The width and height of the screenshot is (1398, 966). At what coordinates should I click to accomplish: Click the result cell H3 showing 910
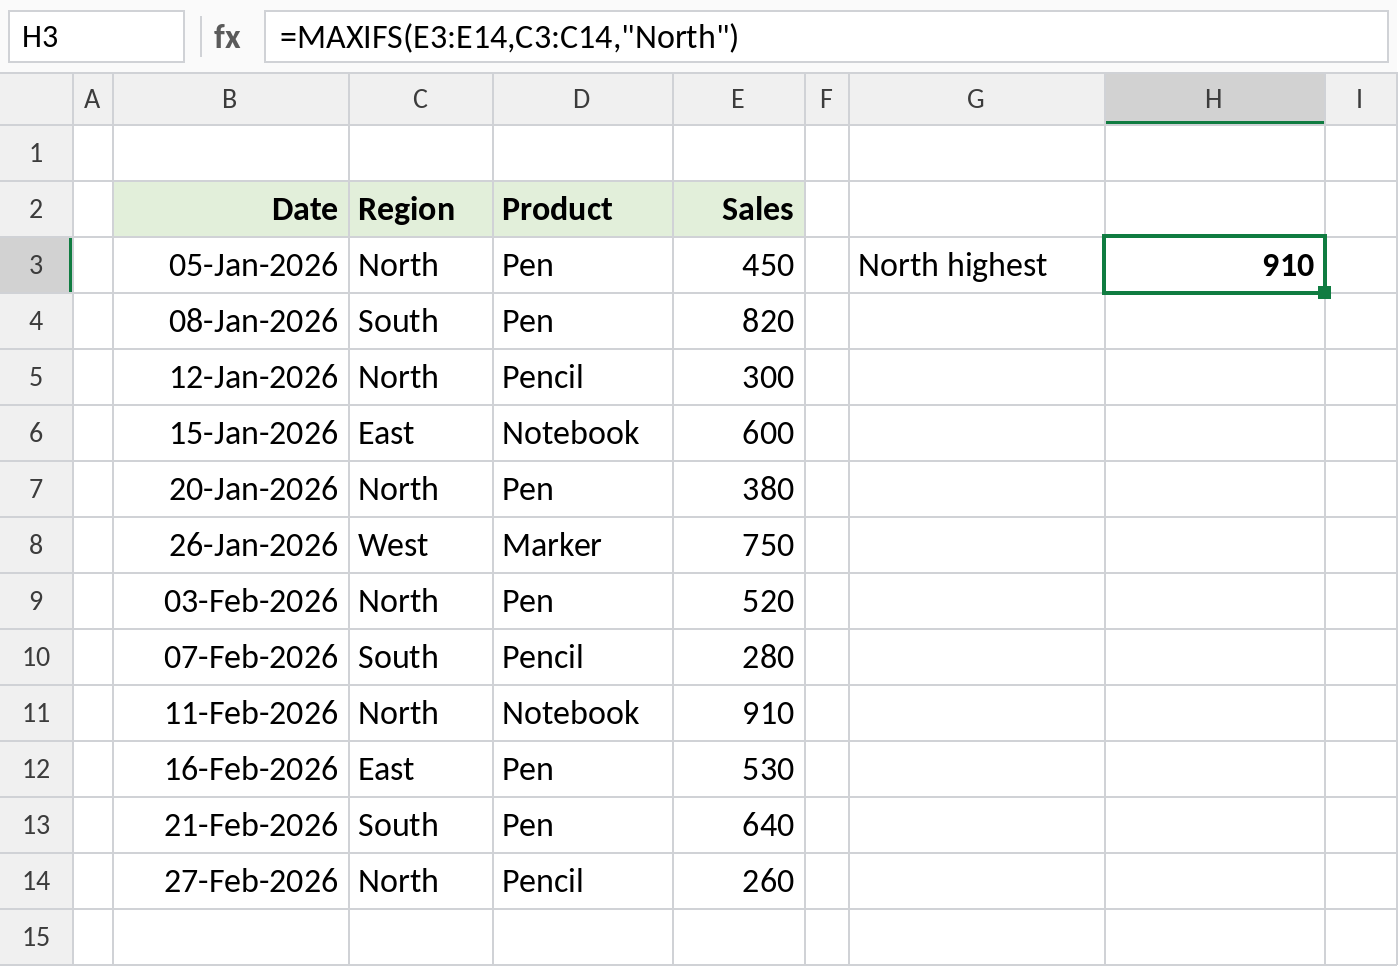click(1215, 265)
